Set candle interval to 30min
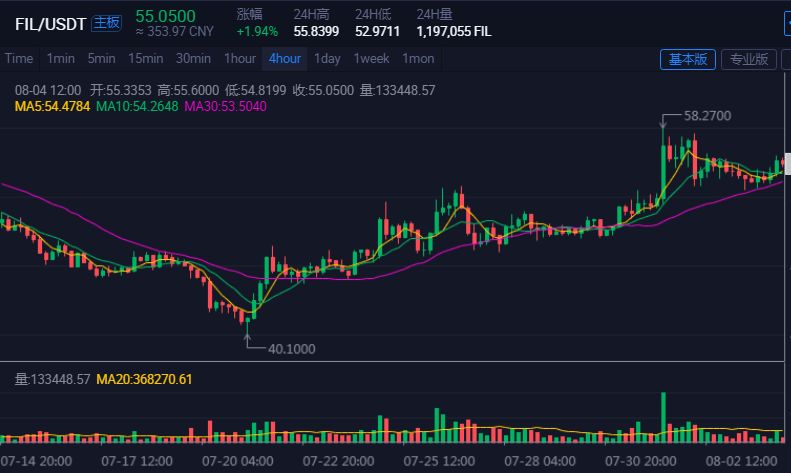 [193, 58]
